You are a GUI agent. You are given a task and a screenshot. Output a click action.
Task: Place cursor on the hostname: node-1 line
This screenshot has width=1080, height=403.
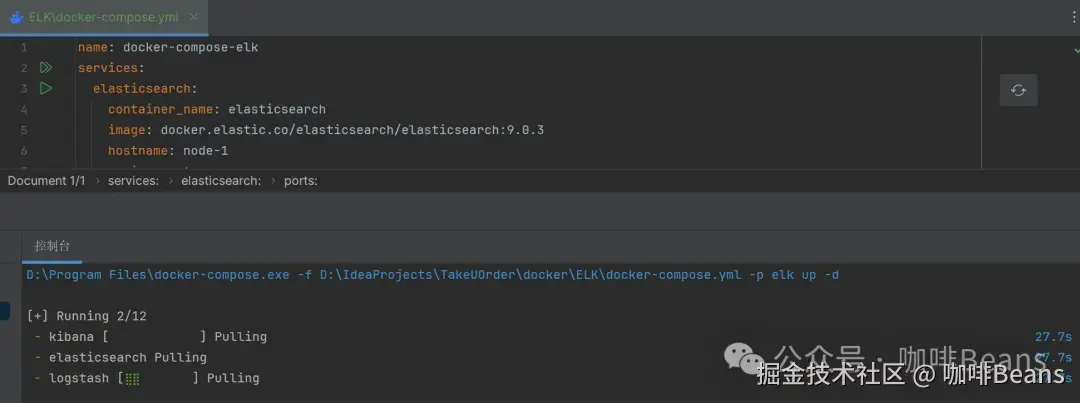[x=168, y=151]
